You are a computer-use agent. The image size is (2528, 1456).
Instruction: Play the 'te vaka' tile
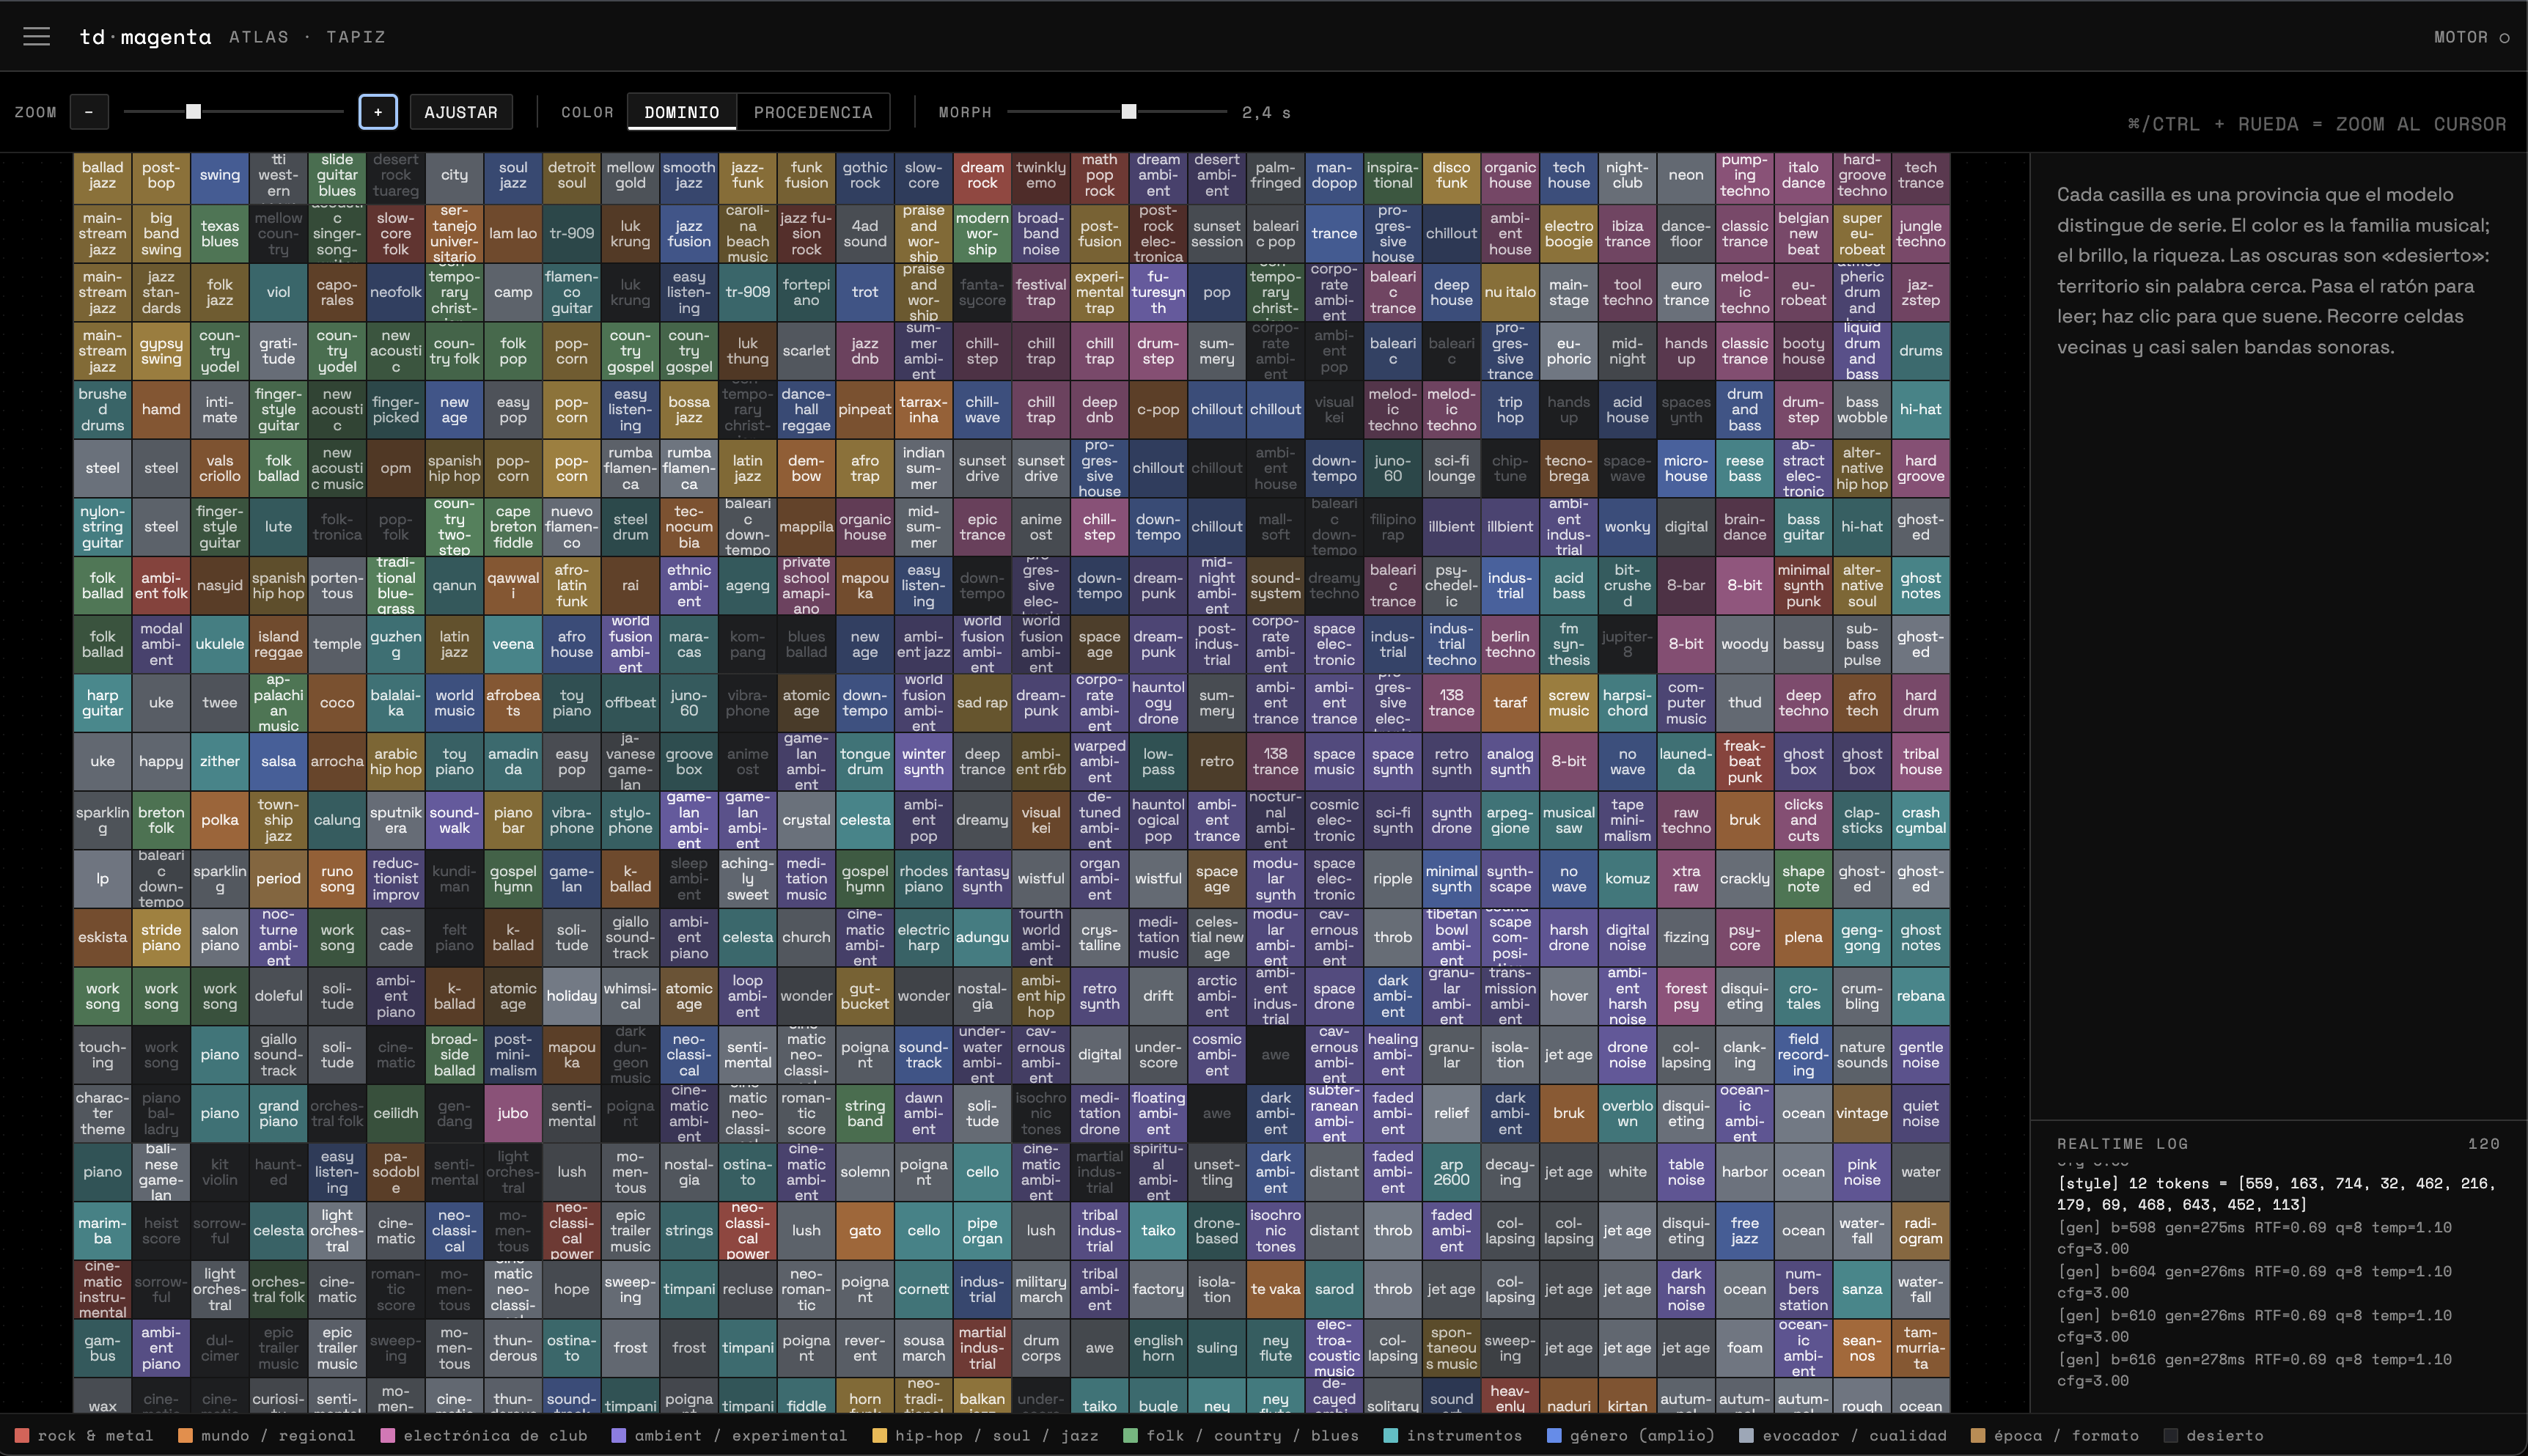[1275, 1289]
